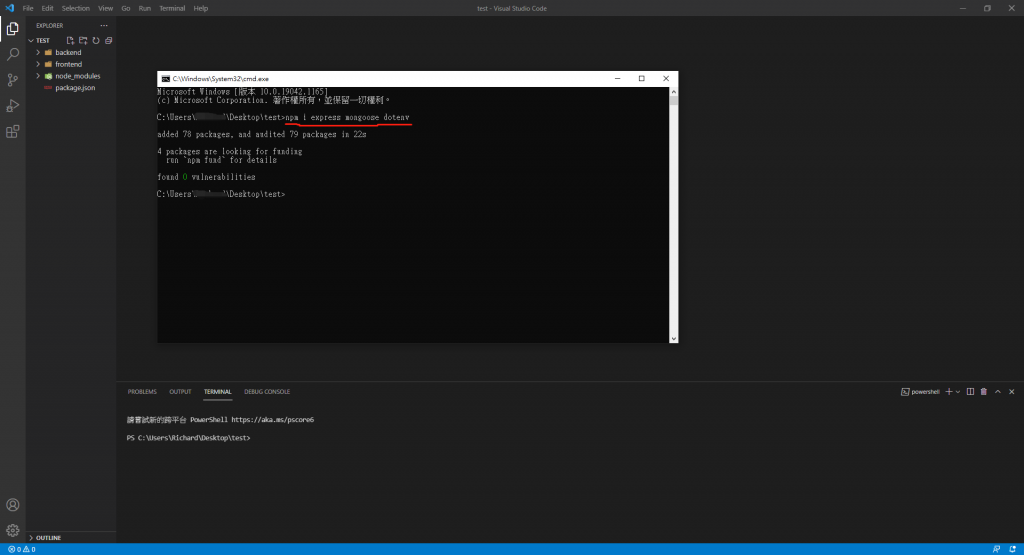1024x555 pixels.
Task: Click the cmd.exe title bar icon
Action: coord(166,78)
